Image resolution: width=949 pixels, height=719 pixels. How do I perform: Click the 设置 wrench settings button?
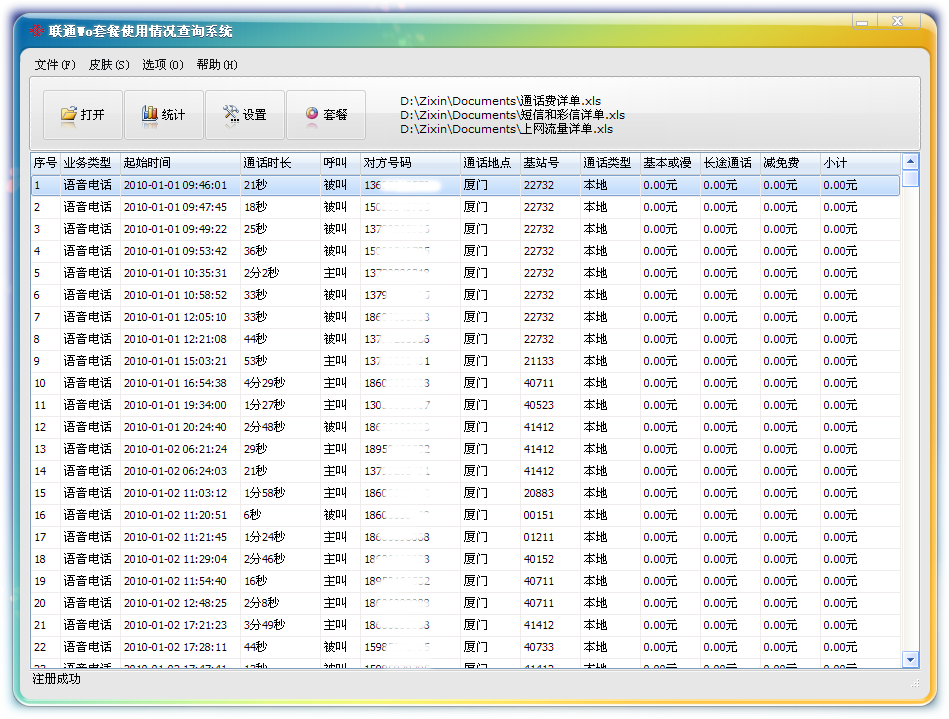pos(244,115)
